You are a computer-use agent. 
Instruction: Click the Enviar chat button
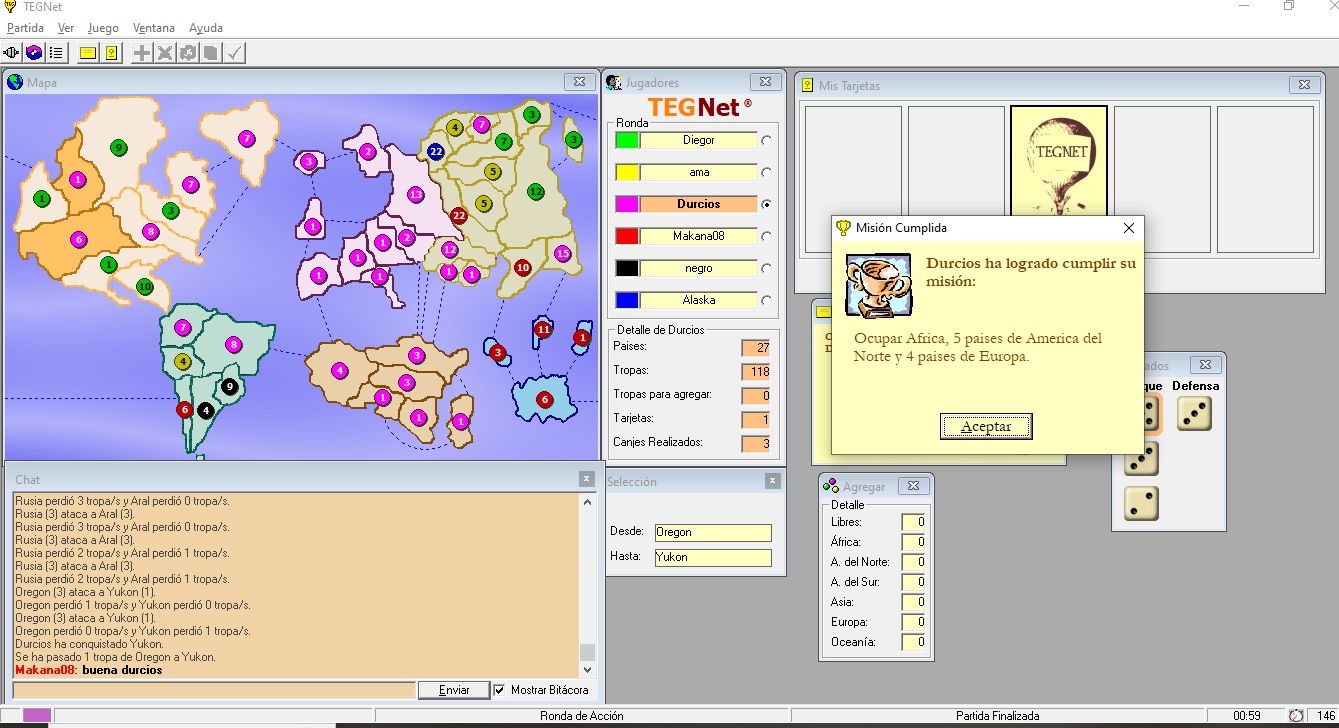click(454, 690)
